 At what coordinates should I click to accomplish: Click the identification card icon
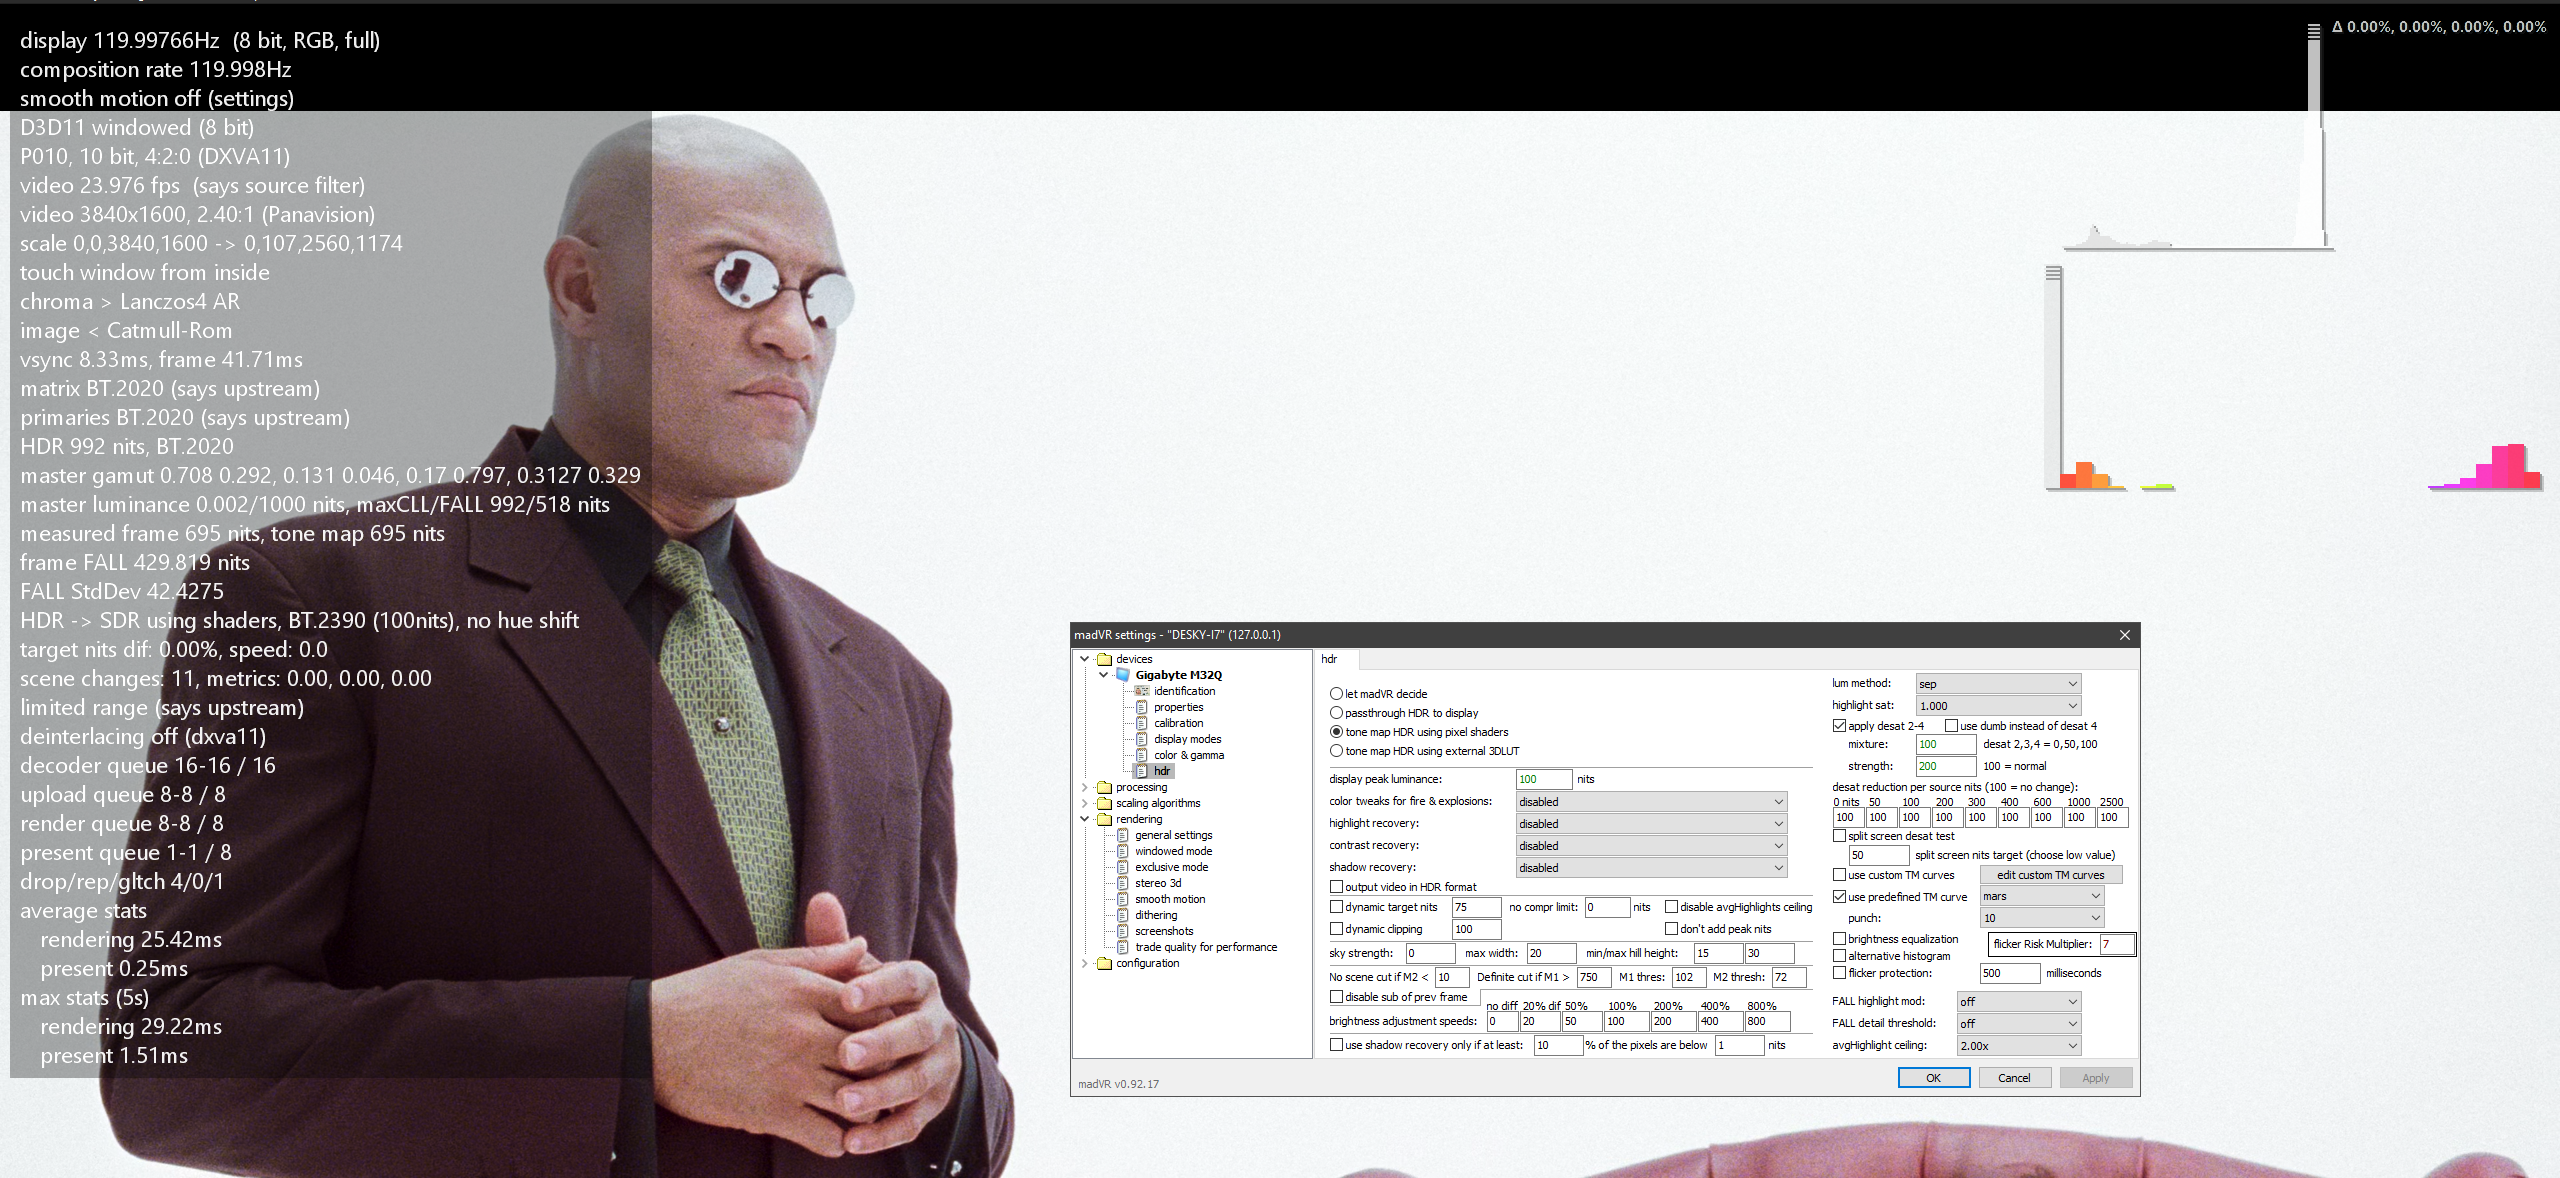[x=1141, y=691]
